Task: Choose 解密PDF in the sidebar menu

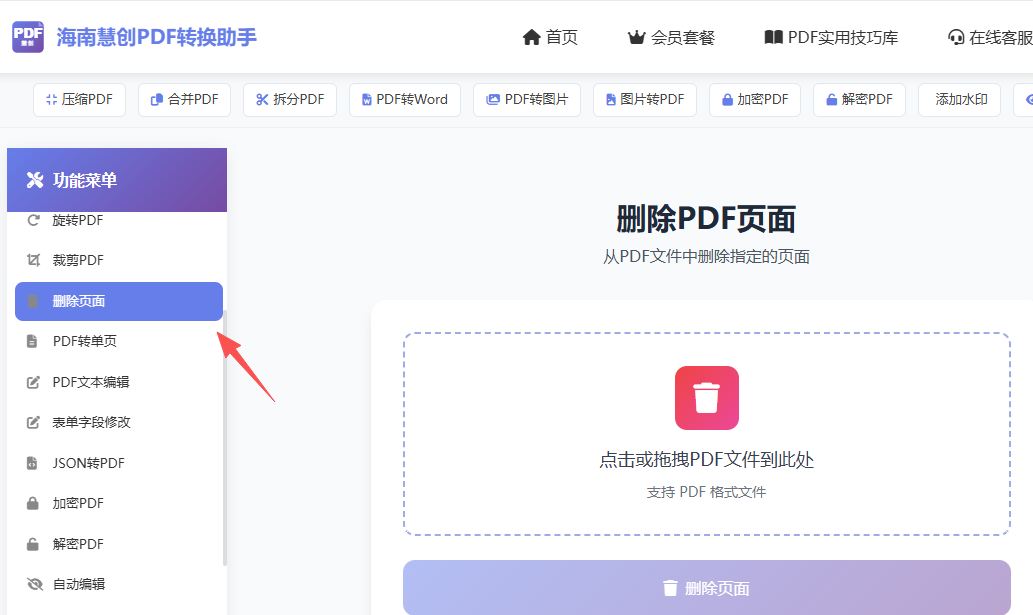Action: (119, 545)
